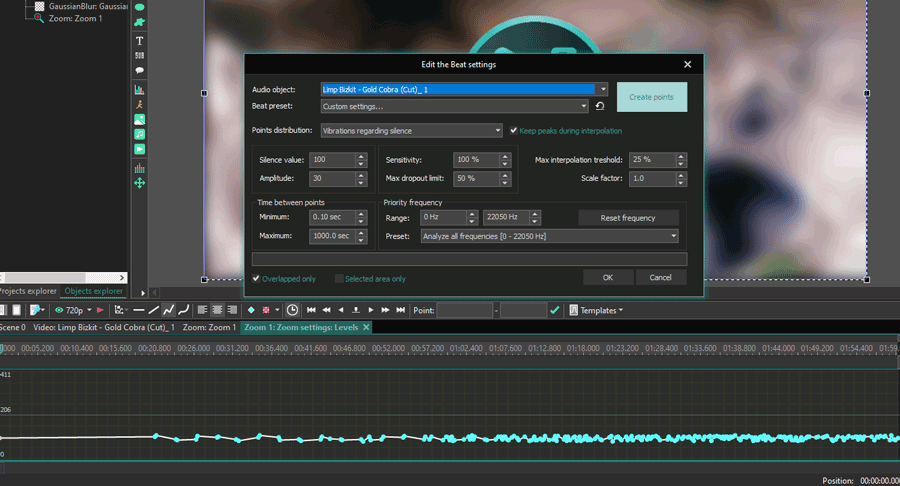Open Video: Limp Bizkit timeline tab
This screenshot has height=486, width=900.
pos(104,328)
